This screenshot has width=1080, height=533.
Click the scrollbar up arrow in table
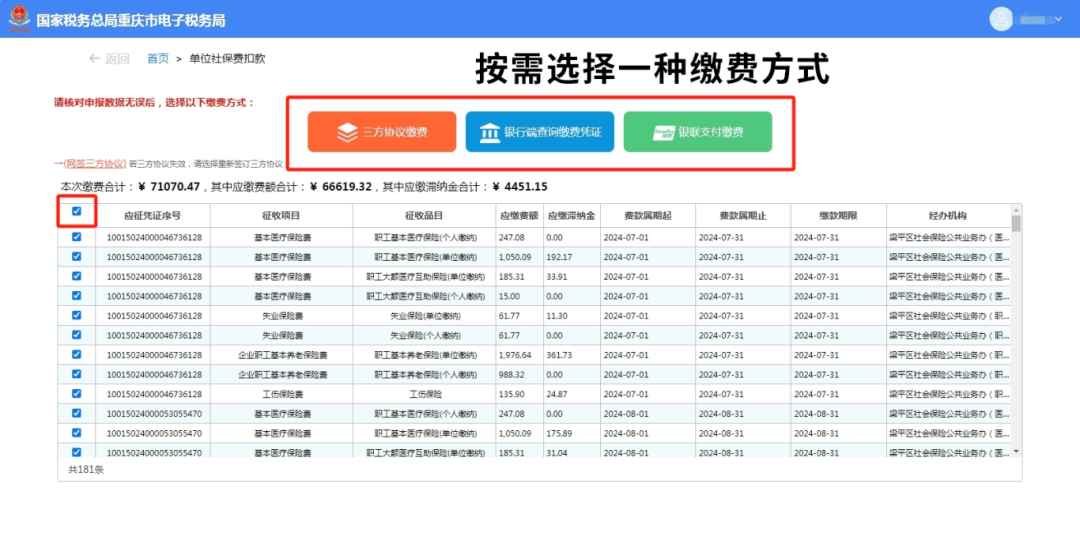click(x=1016, y=211)
